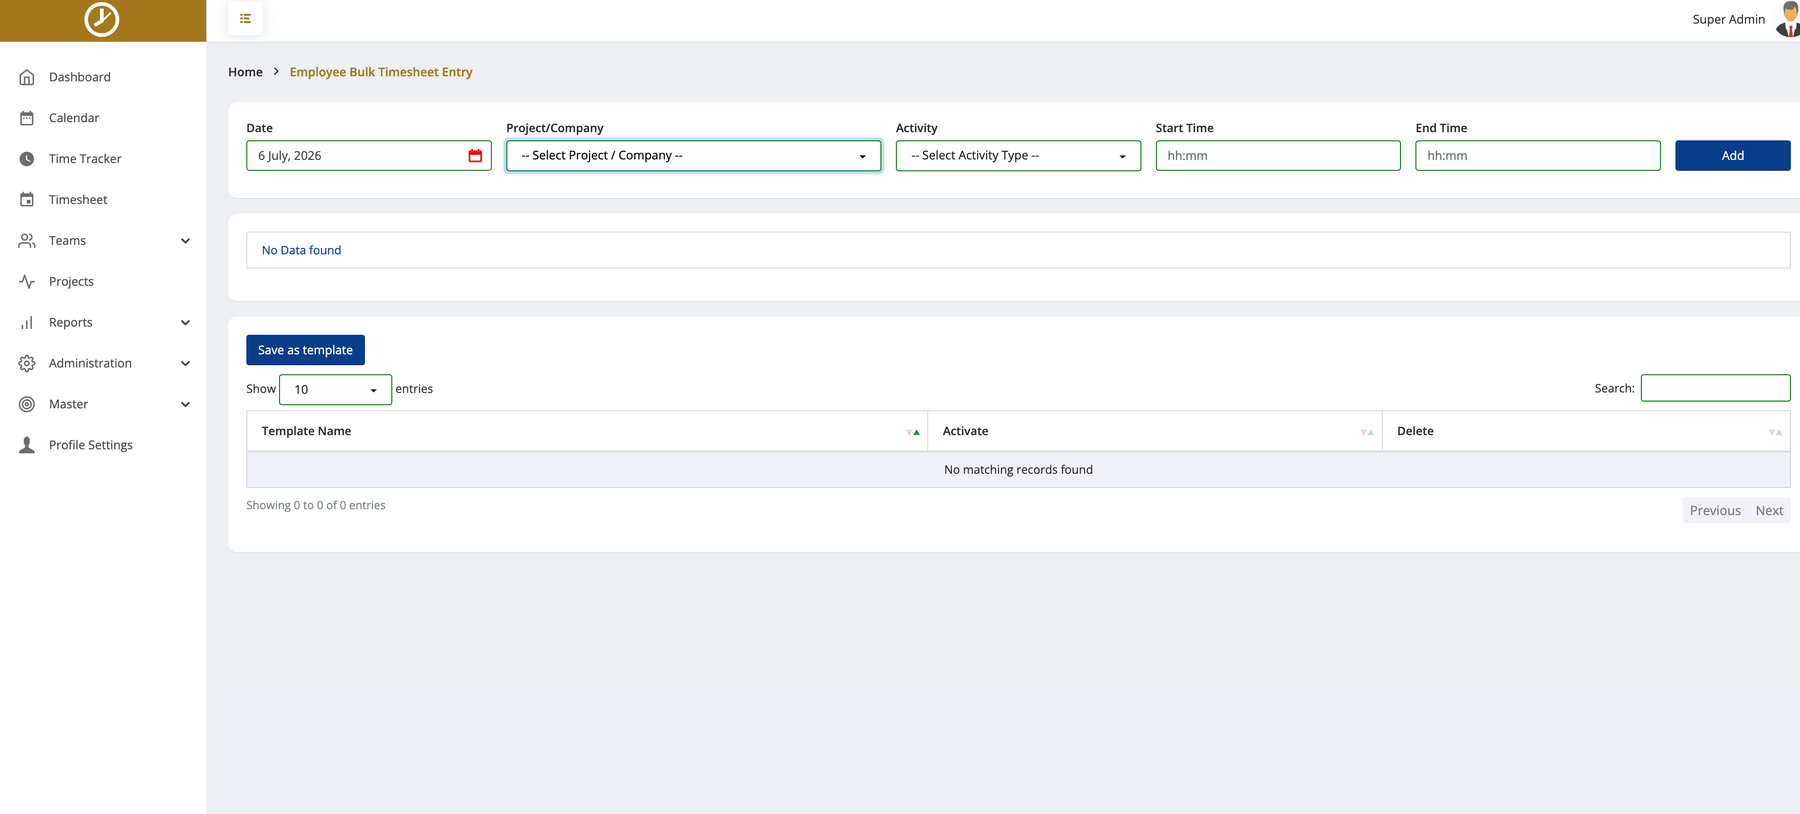Image resolution: width=1800 pixels, height=814 pixels.
Task: Click the clock logo in the sidebar header
Action: pos(102,19)
